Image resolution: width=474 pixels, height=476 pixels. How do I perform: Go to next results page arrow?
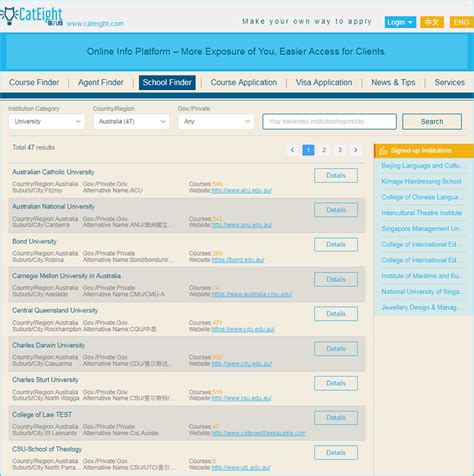[355, 150]
